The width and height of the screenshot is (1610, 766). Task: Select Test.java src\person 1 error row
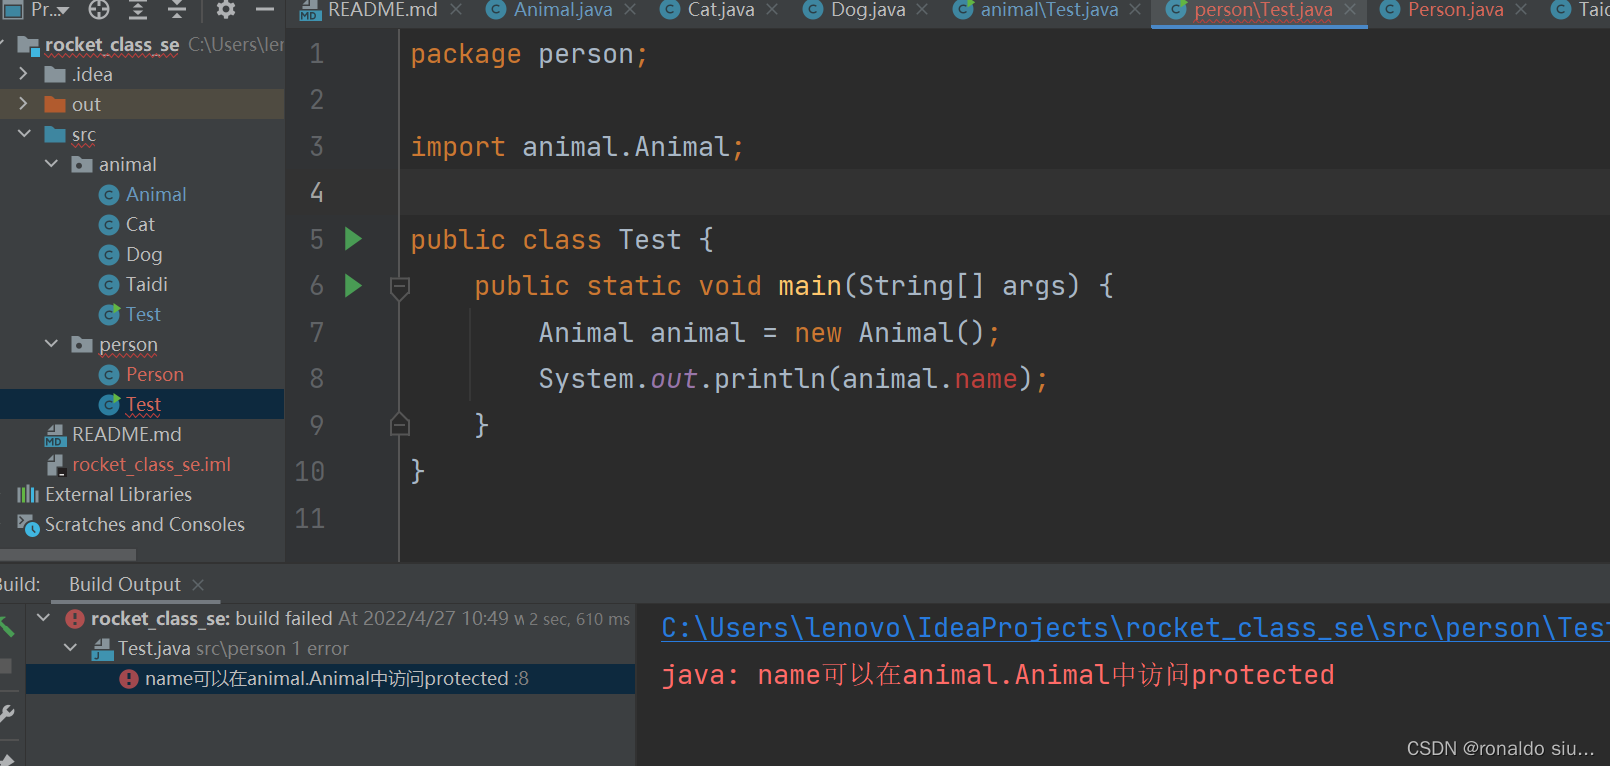(233, 648)
